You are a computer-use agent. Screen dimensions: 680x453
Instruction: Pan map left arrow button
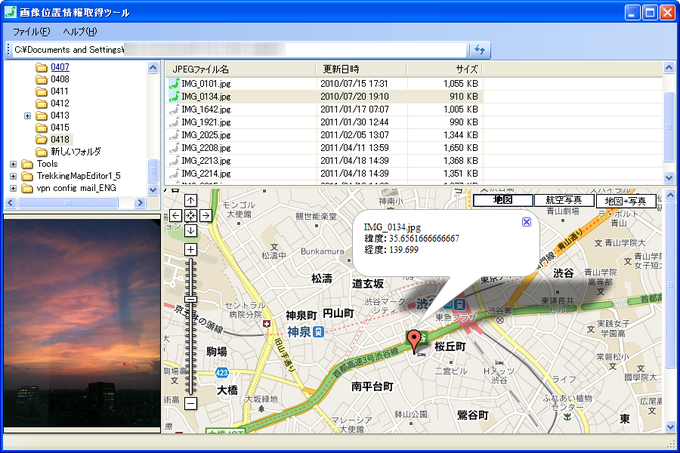(175, 215)
